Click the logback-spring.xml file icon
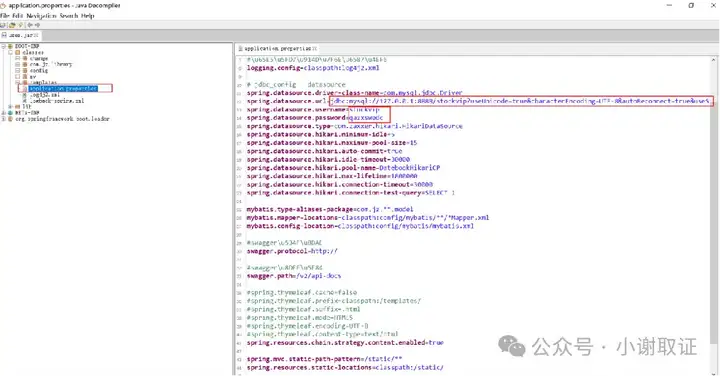Viewport: 720px width, 376px height. click(x=24, y=101)
